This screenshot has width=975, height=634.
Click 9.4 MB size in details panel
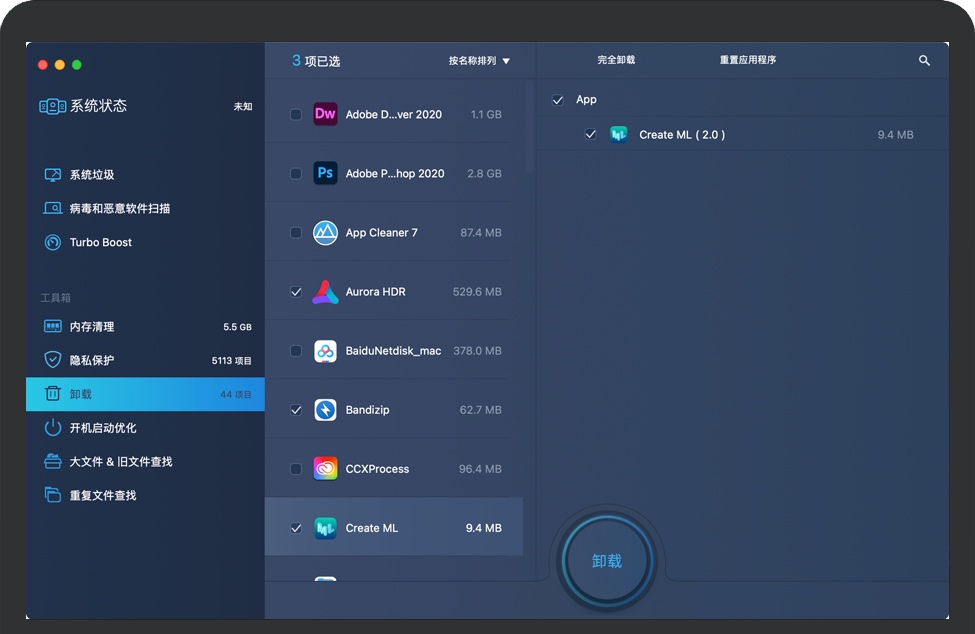[x=895, y=135]
